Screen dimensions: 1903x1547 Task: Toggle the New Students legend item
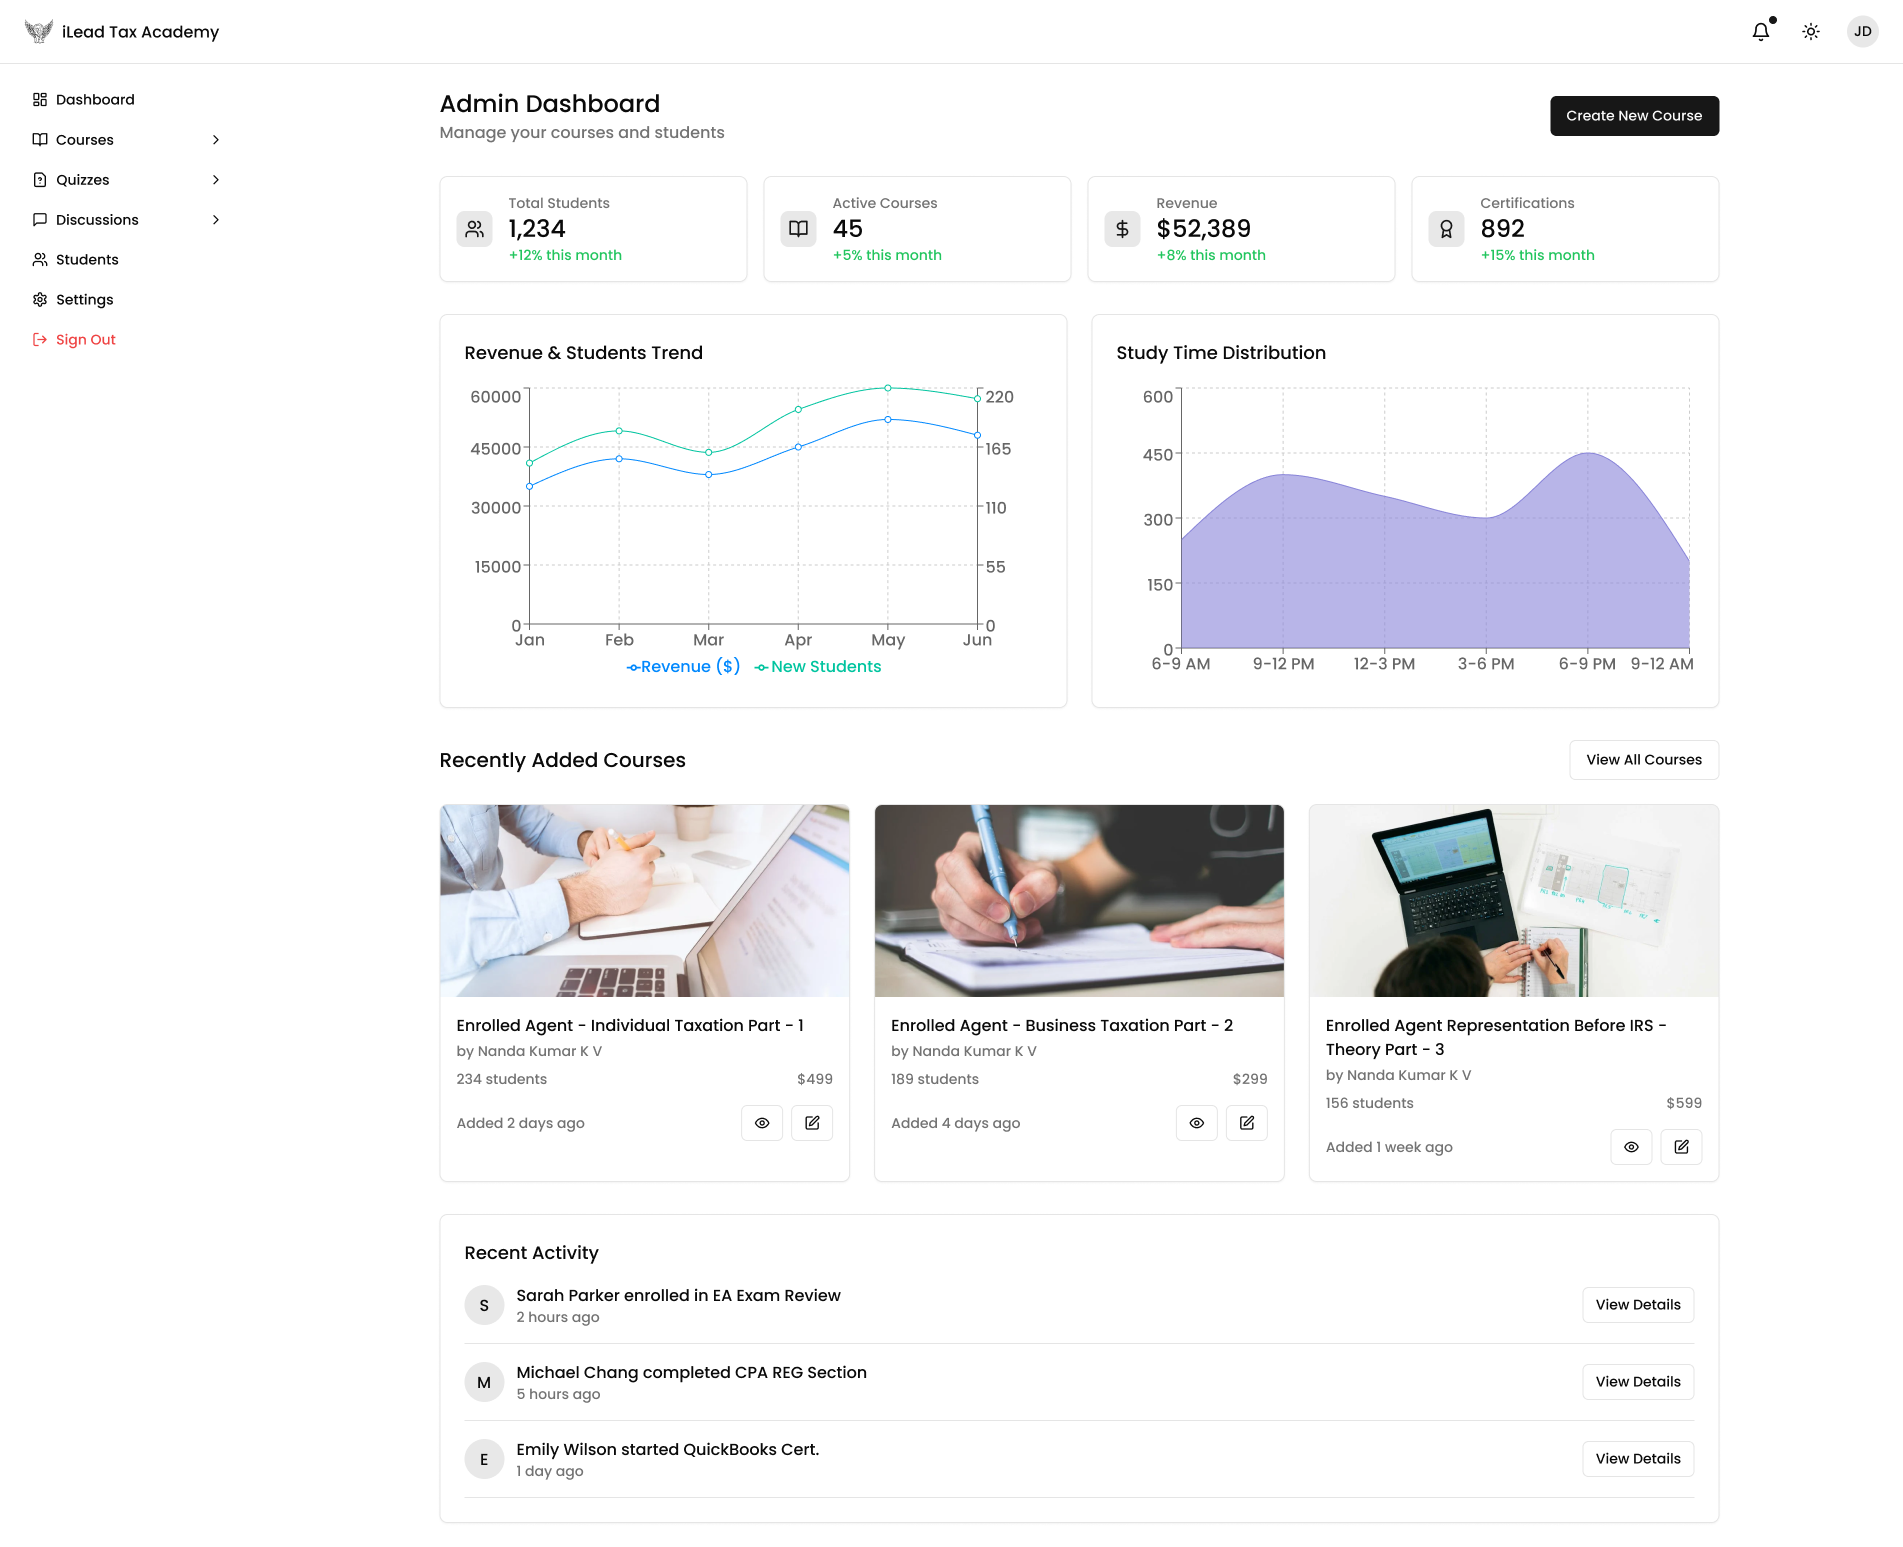pos(817,667)
